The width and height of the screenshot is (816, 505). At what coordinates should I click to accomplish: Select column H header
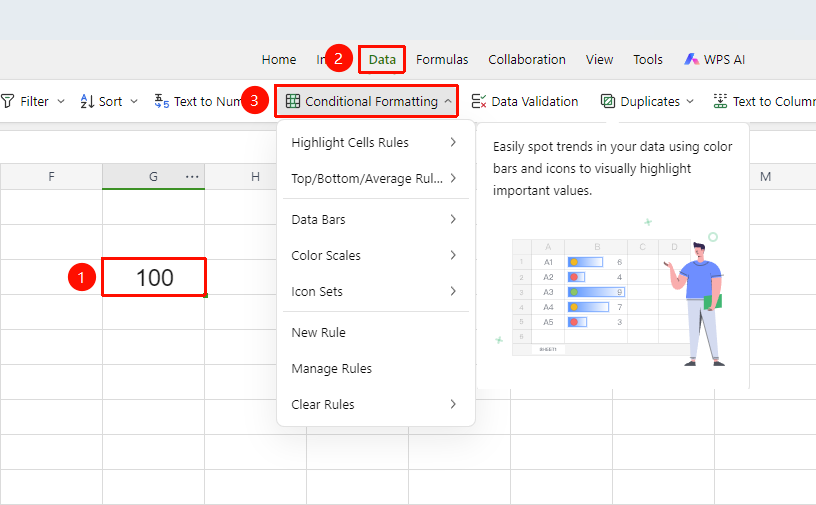[255, 177]
